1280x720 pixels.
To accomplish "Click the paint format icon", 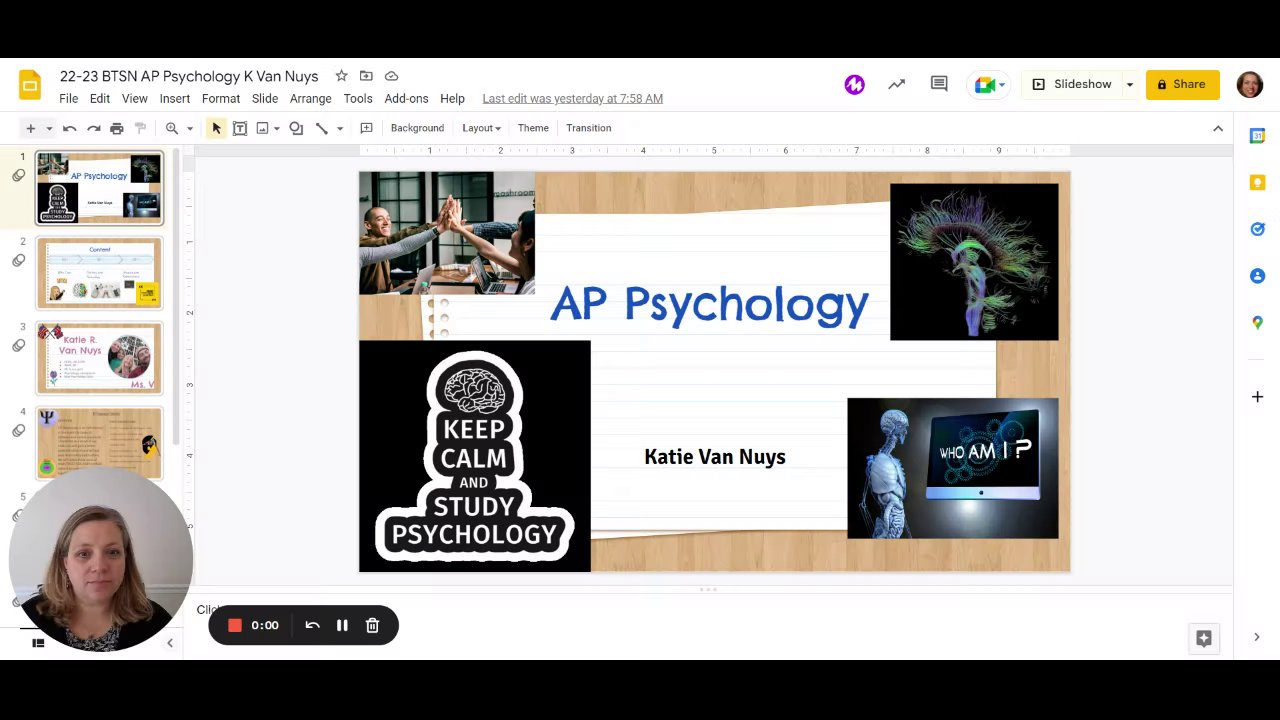I will (141, 128).
